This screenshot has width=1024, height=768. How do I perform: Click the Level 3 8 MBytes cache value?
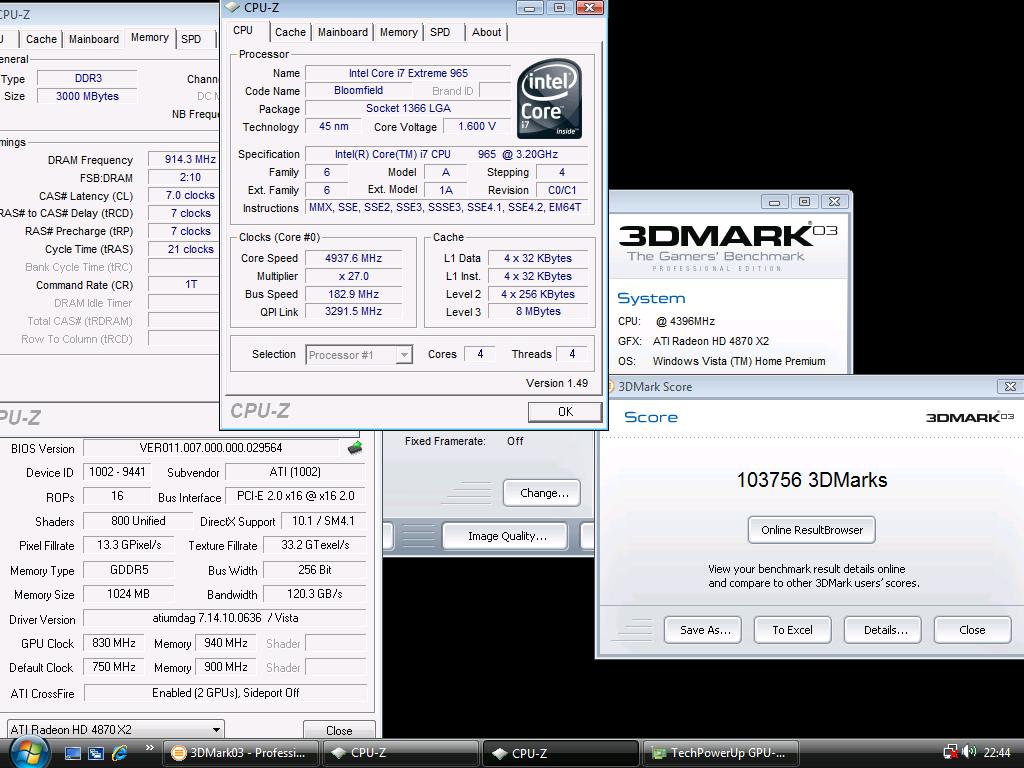(538, 312)
